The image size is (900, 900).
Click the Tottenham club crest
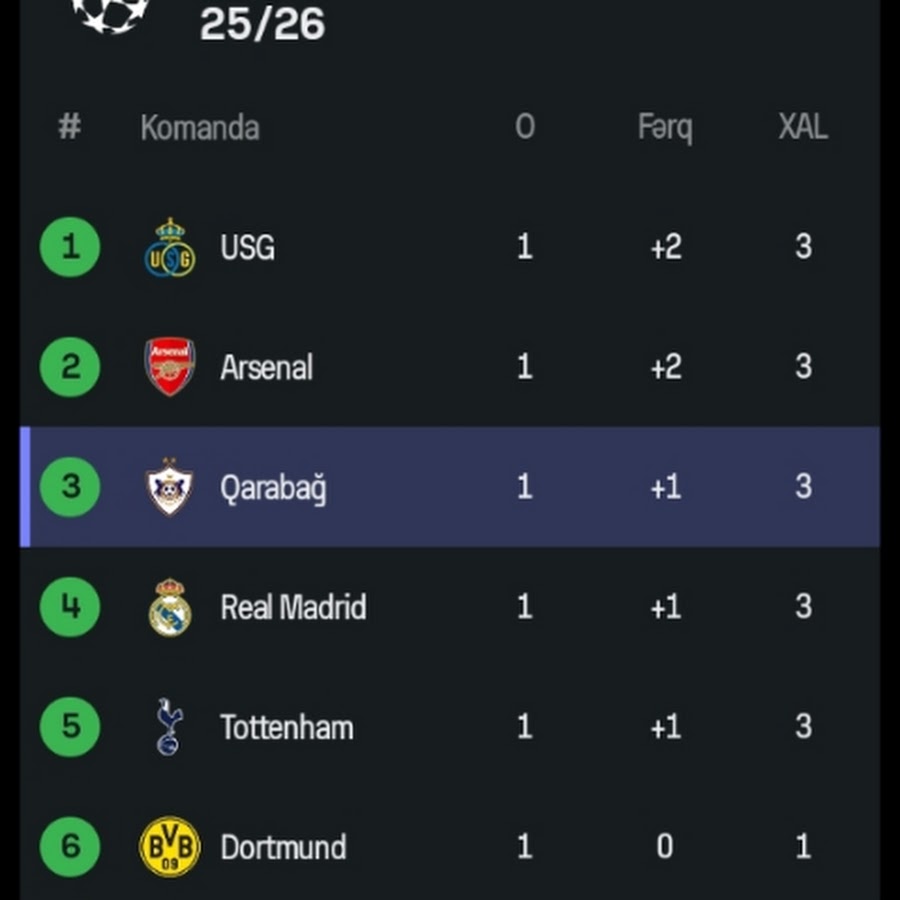169,727
